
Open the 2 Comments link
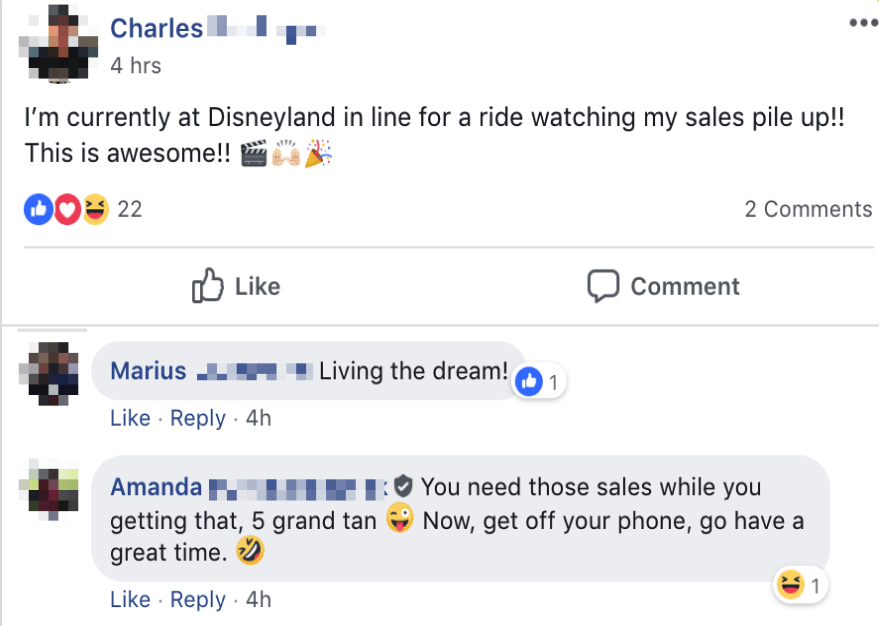pyautogui.click(x=808, y=209)
